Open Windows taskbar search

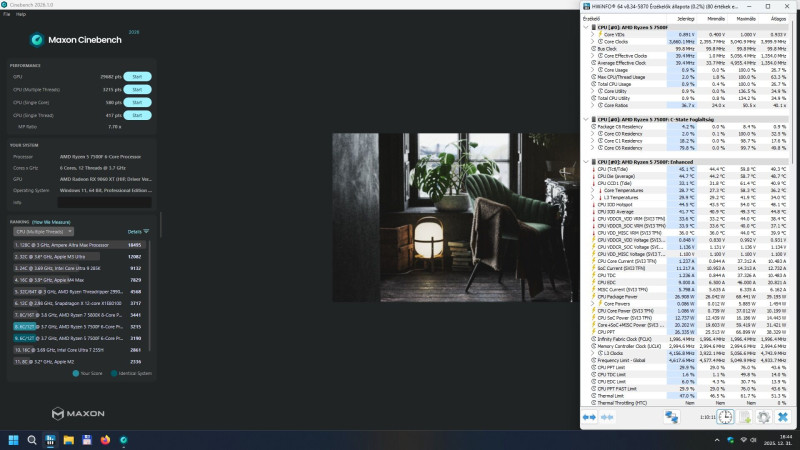click(x=32, y=440)
